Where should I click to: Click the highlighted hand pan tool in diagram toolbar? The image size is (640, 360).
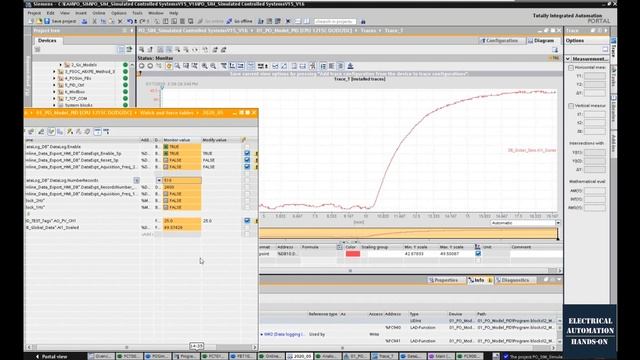pyautogui.click(x=169, y=66)
